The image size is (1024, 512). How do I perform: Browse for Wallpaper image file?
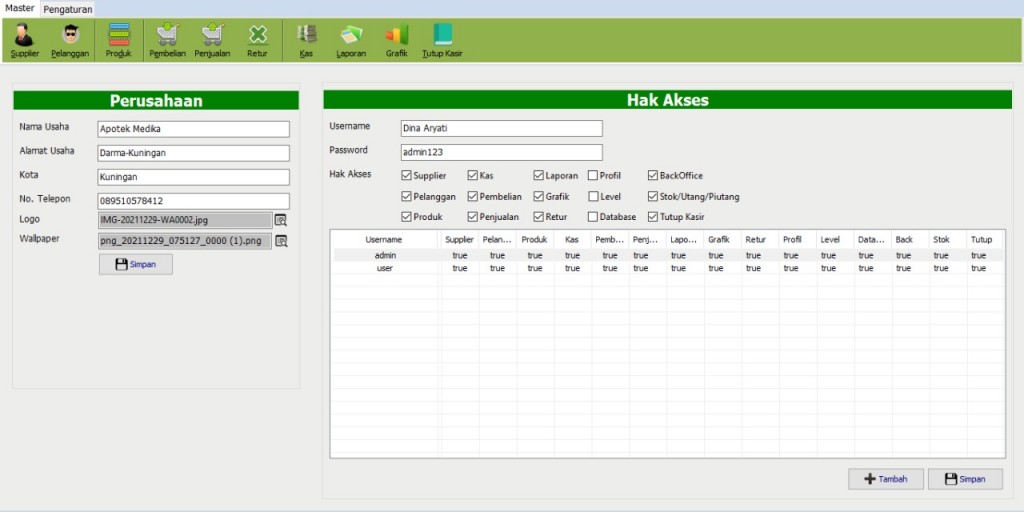[x=281, y=241]
